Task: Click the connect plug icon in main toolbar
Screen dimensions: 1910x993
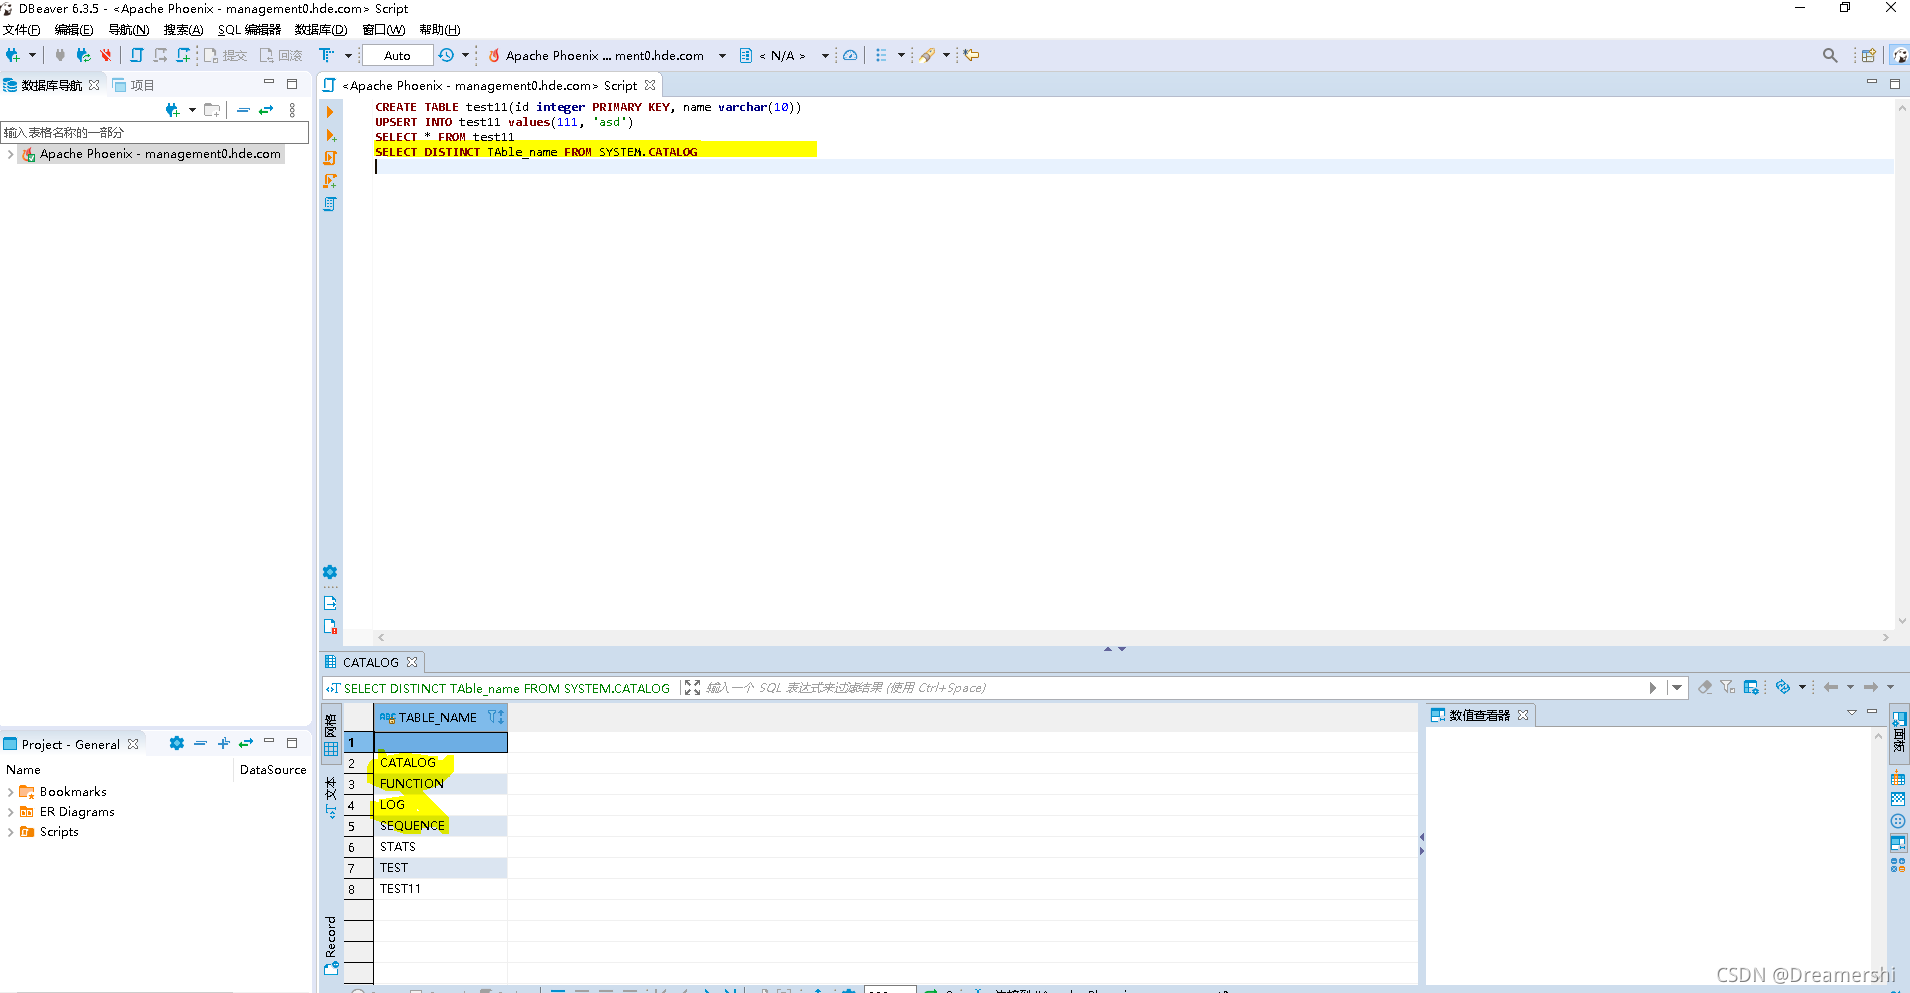Action: [x=60, y=55]
